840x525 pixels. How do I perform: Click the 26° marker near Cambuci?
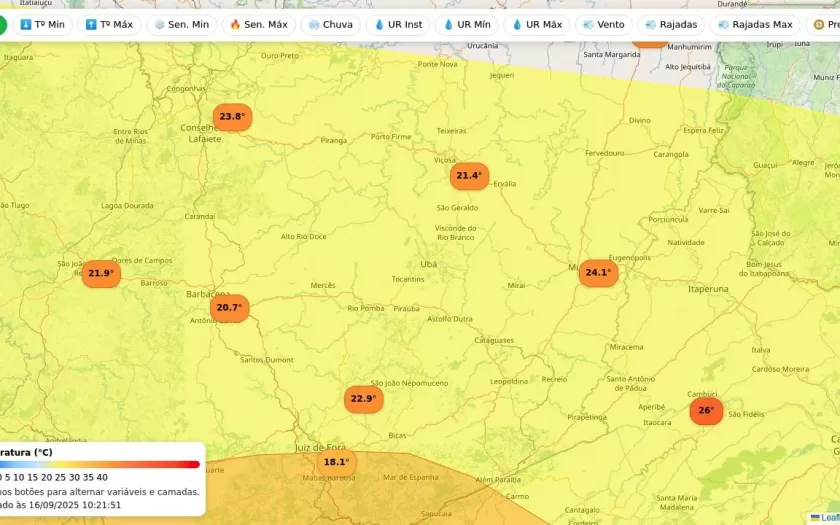point(706,410)
